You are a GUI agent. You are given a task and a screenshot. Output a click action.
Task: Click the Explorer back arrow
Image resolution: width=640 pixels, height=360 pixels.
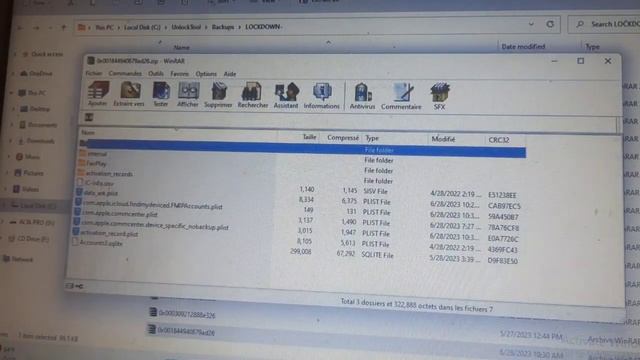pos(20,28)
